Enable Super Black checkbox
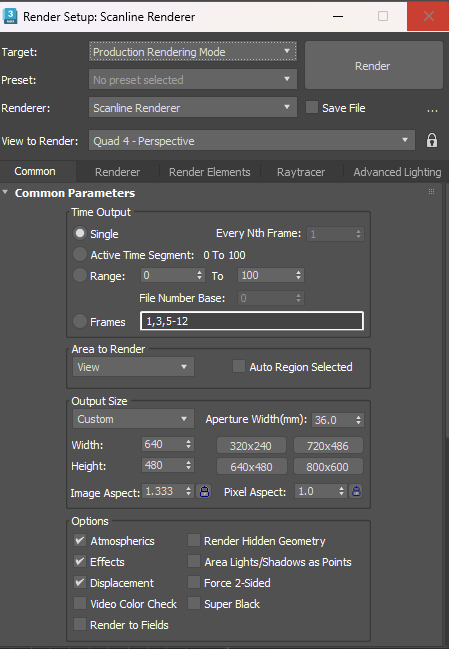 [x=194, y=603]
